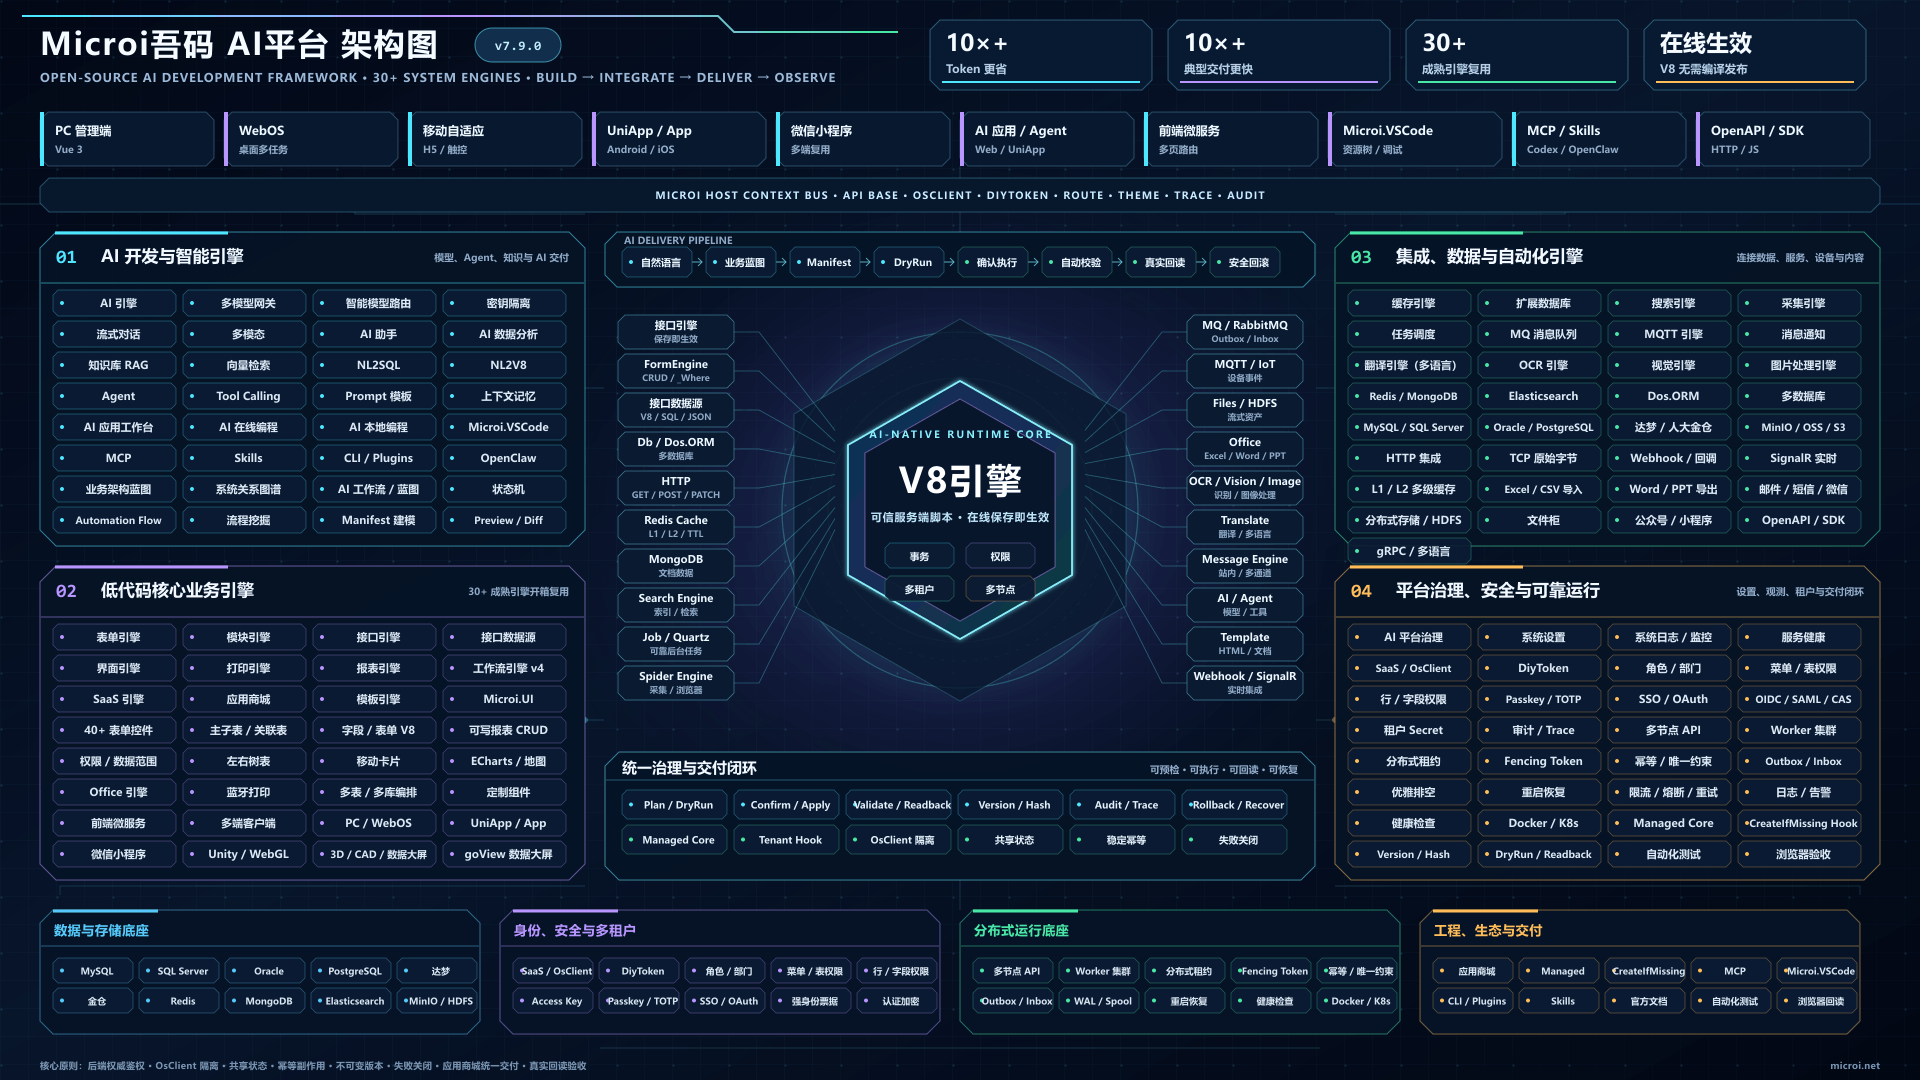Select the Webhook / SignalR 实时集成 node

(1245, 683)
